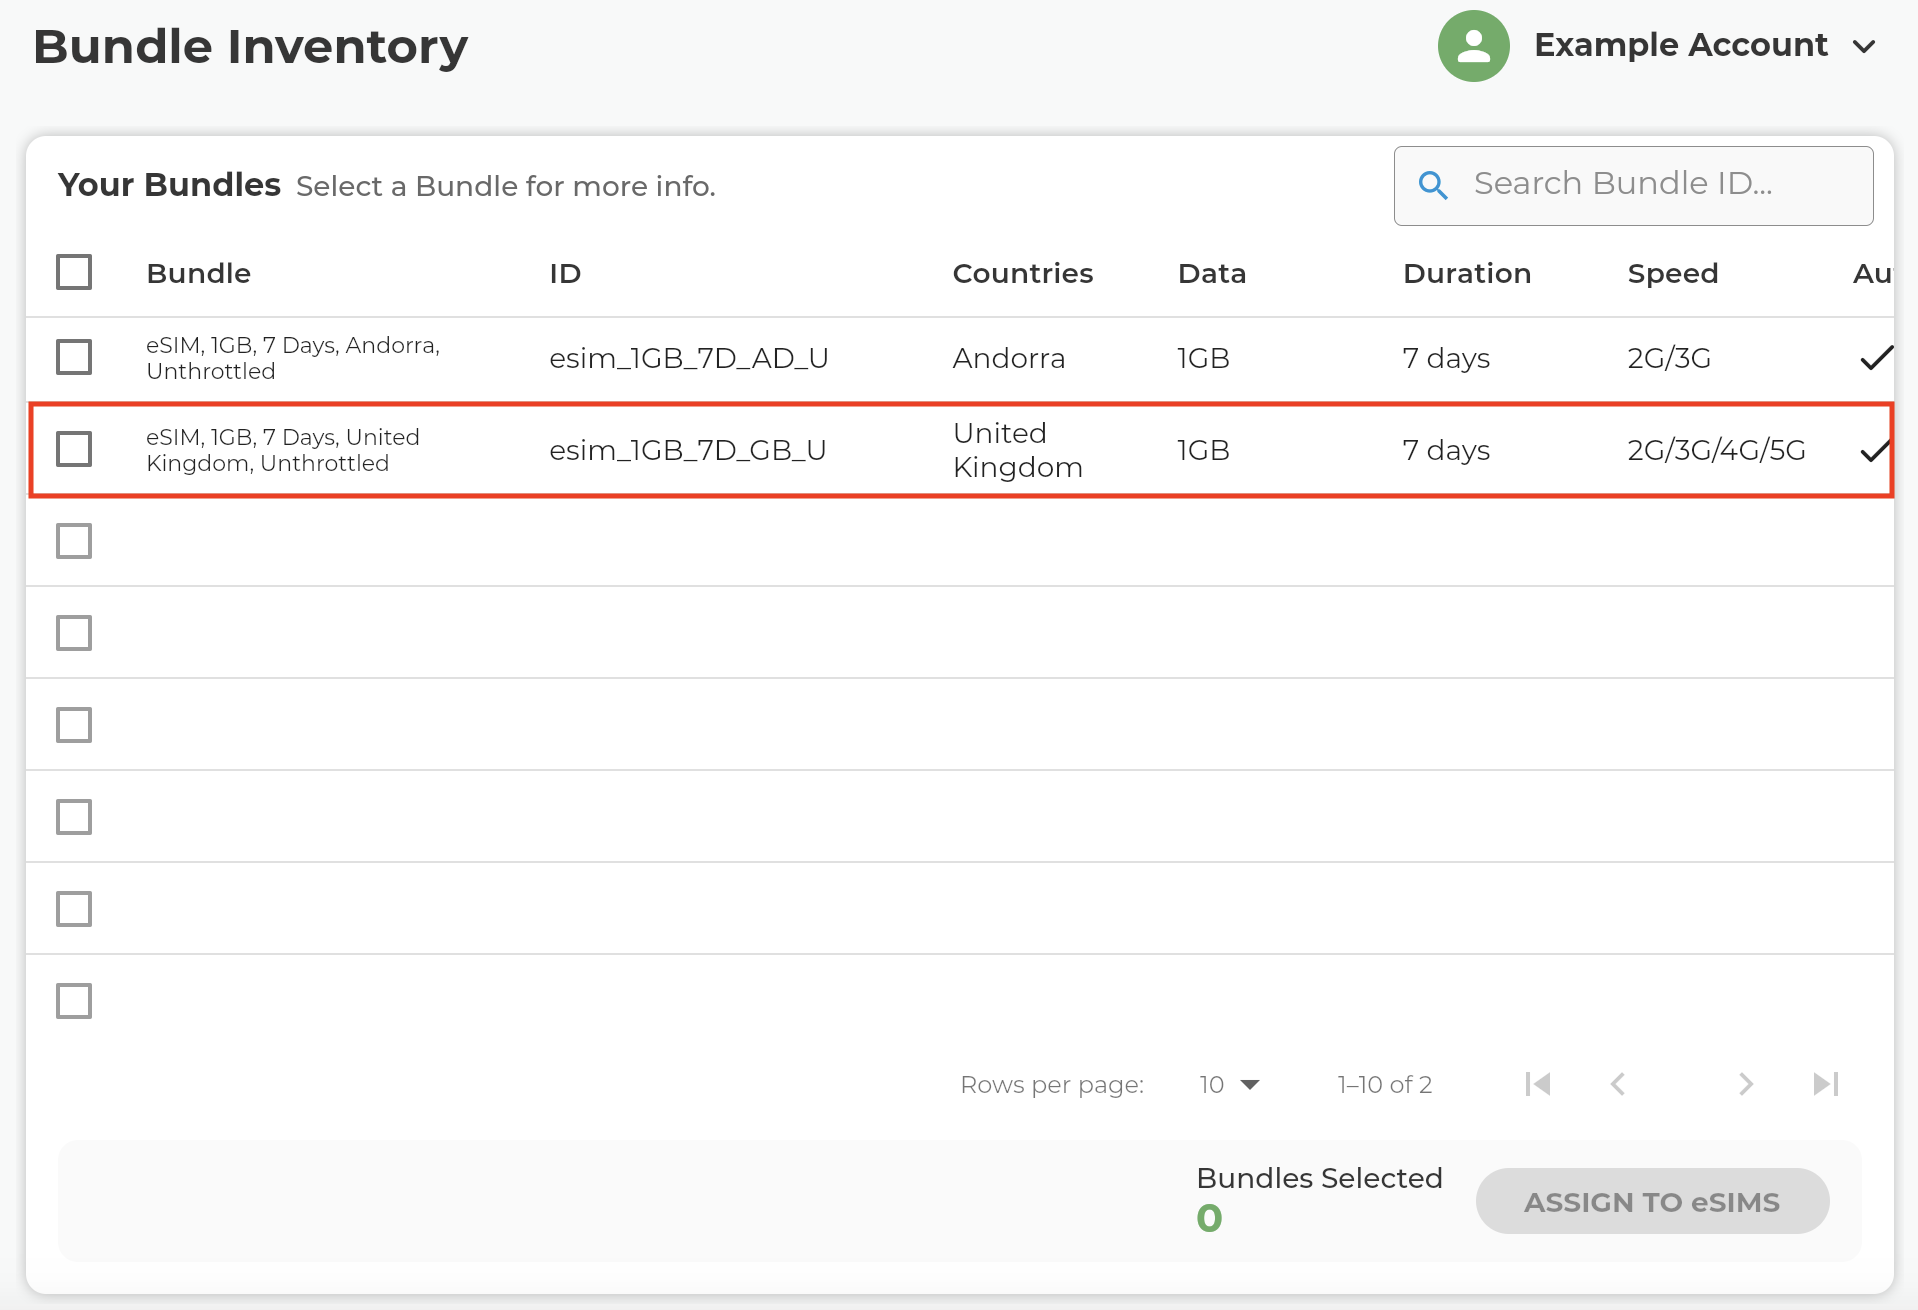Go to next page arrow
1918x1310 pixels.
pyautogui.click(x=1746, y=1084)
